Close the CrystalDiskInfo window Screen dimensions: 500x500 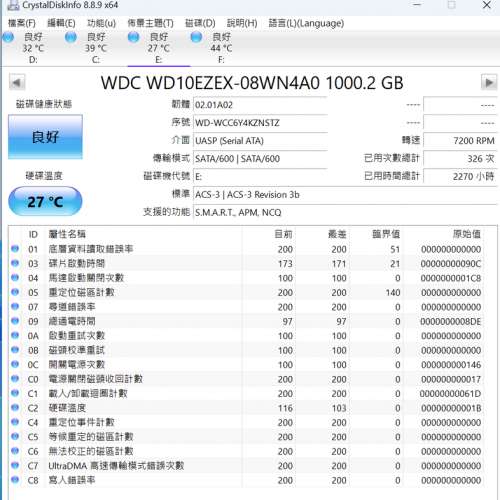(487, 5)
